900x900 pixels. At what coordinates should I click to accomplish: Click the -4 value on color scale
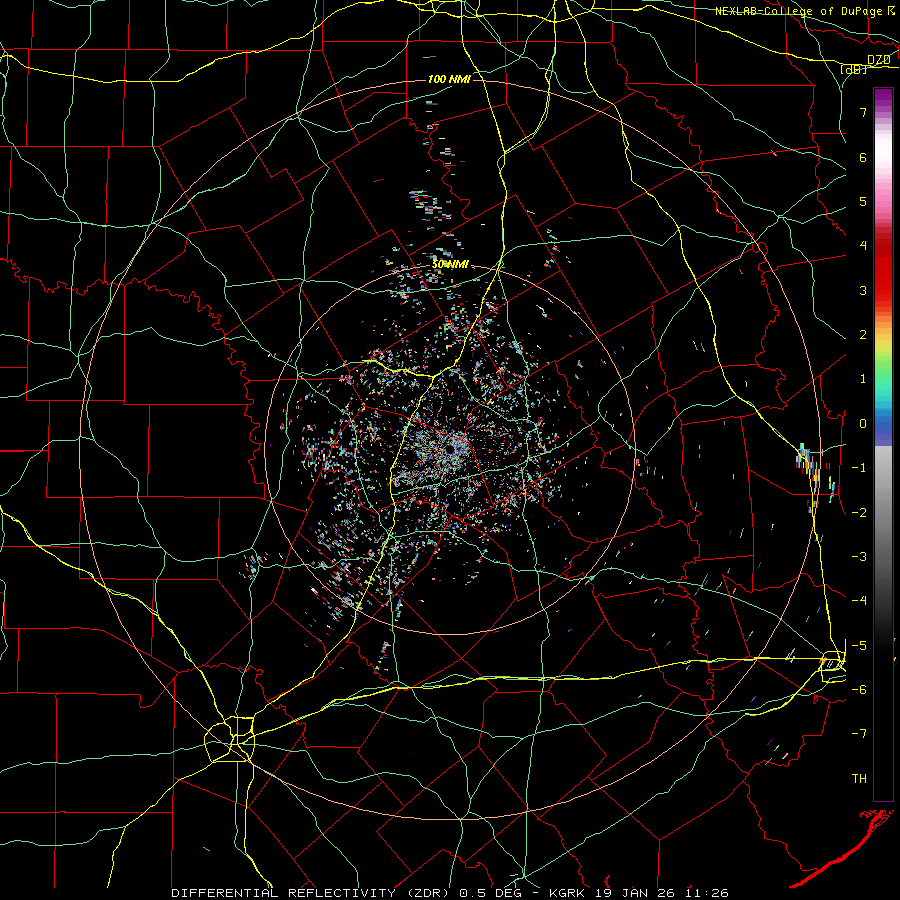859,601
